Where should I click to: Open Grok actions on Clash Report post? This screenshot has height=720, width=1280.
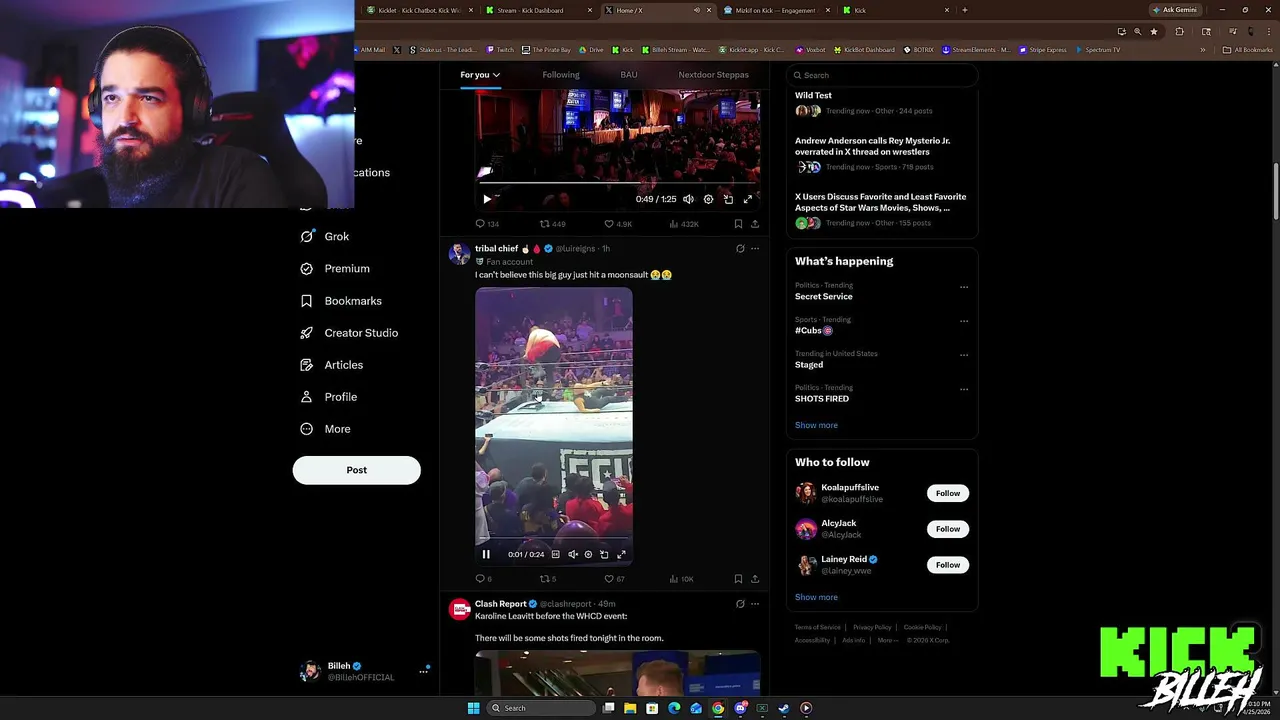coord(740,604)
